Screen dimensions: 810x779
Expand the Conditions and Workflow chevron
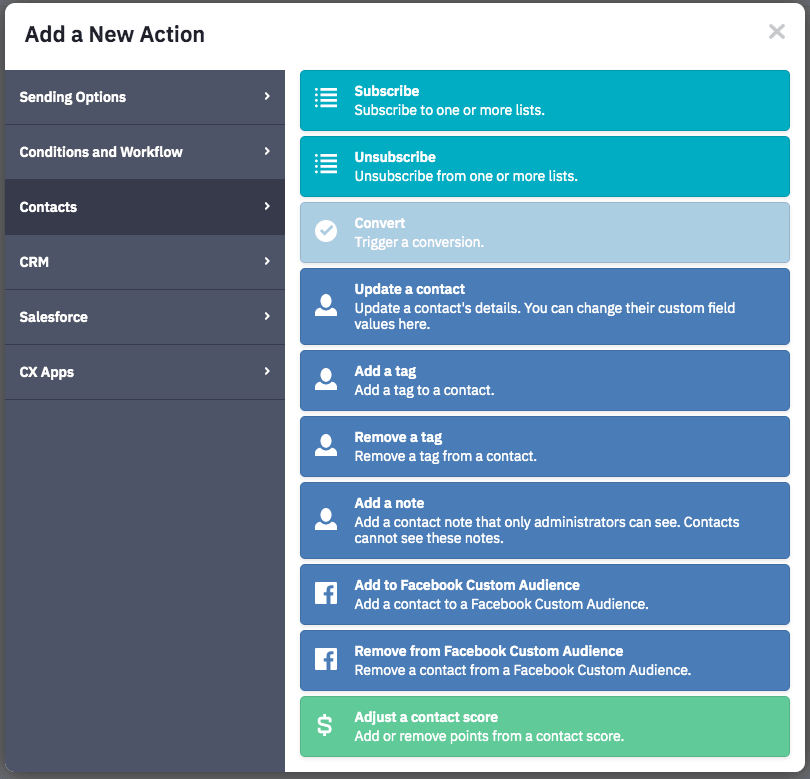[267, 151]
